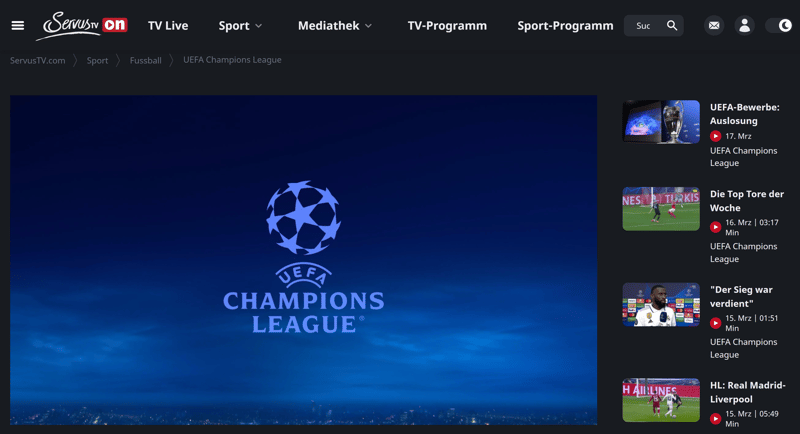Play Die Top Tore der Woche icon
This screenshot has width=800, height=434.
point(715,227)
